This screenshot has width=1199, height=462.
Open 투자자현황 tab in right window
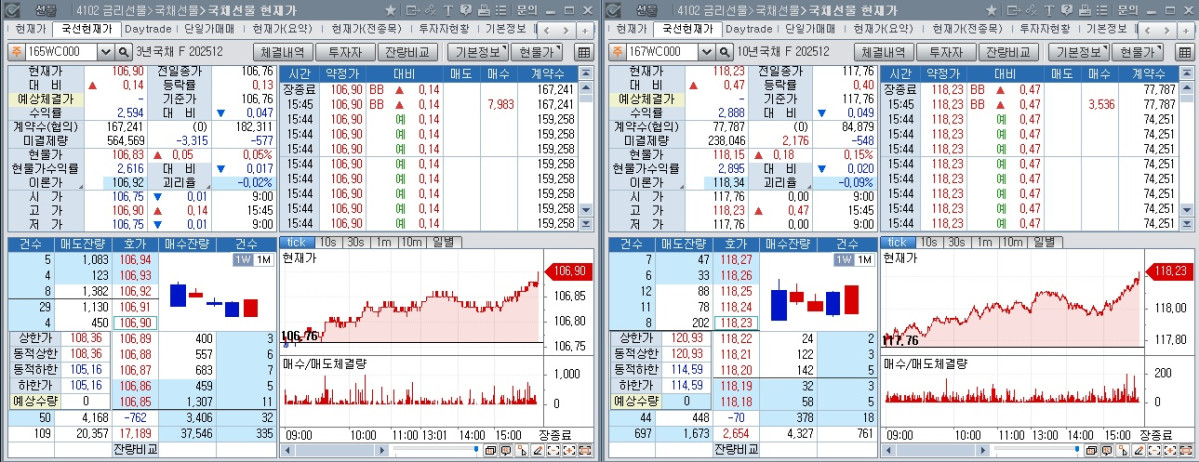point(1045,29)
